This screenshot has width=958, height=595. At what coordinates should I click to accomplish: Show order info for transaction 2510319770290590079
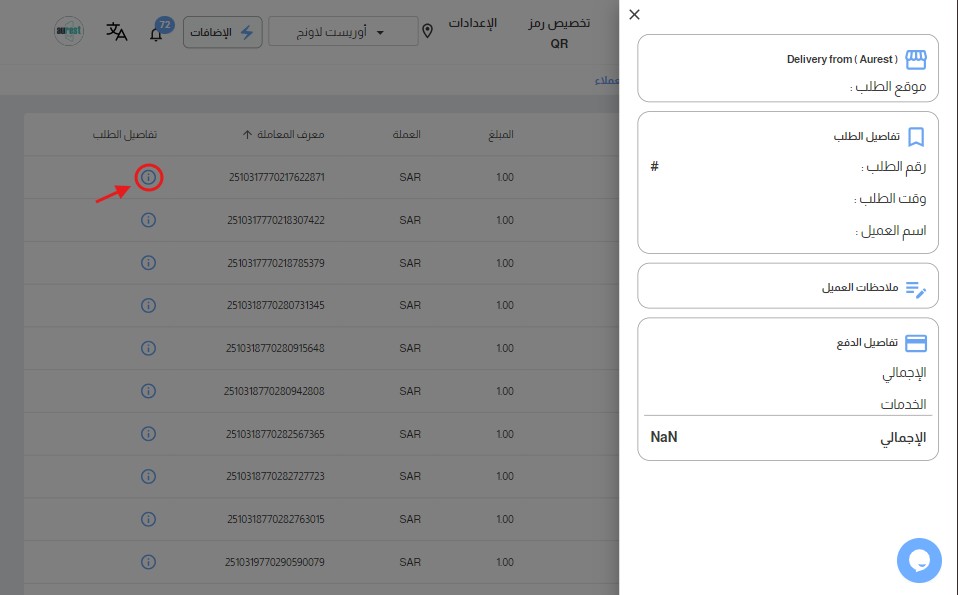pyautogui.click(x=148, y=562)
